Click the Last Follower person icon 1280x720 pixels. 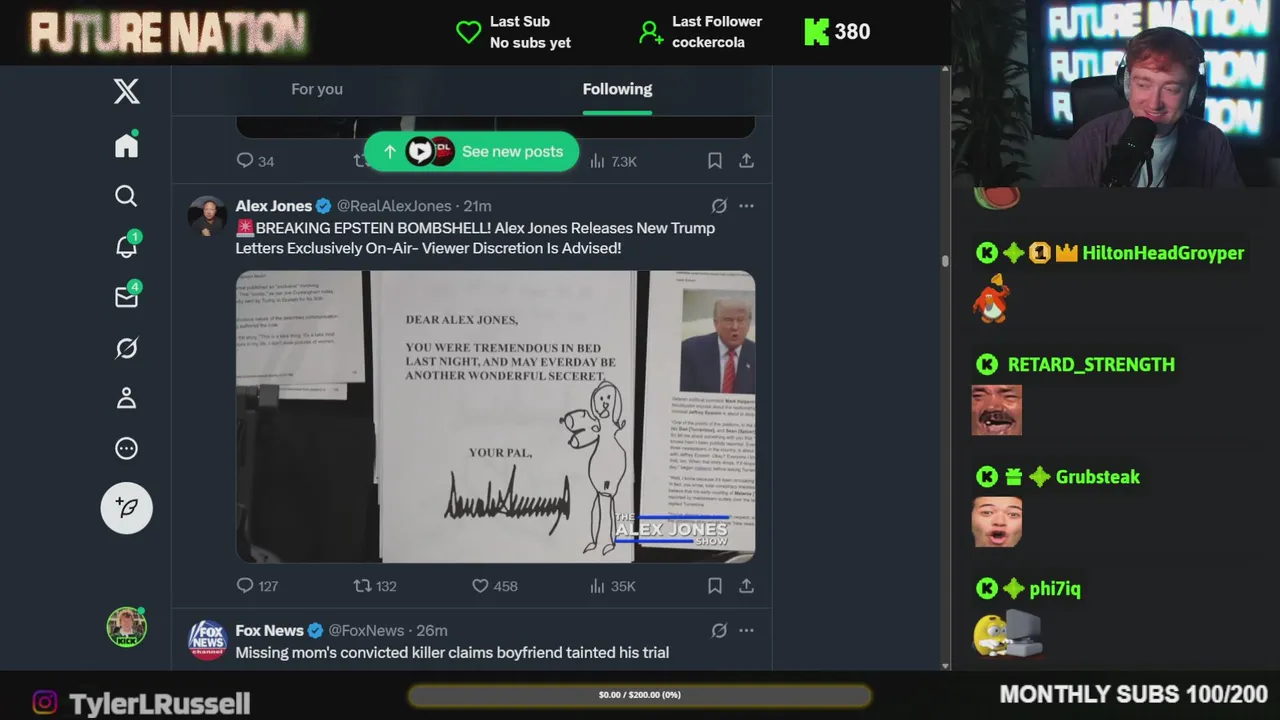click(x=651, y=32)
